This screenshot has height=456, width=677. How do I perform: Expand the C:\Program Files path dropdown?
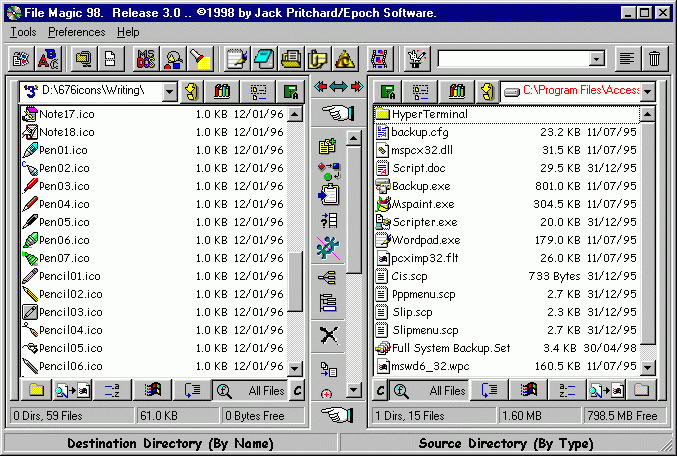click(x=647, y=91)
